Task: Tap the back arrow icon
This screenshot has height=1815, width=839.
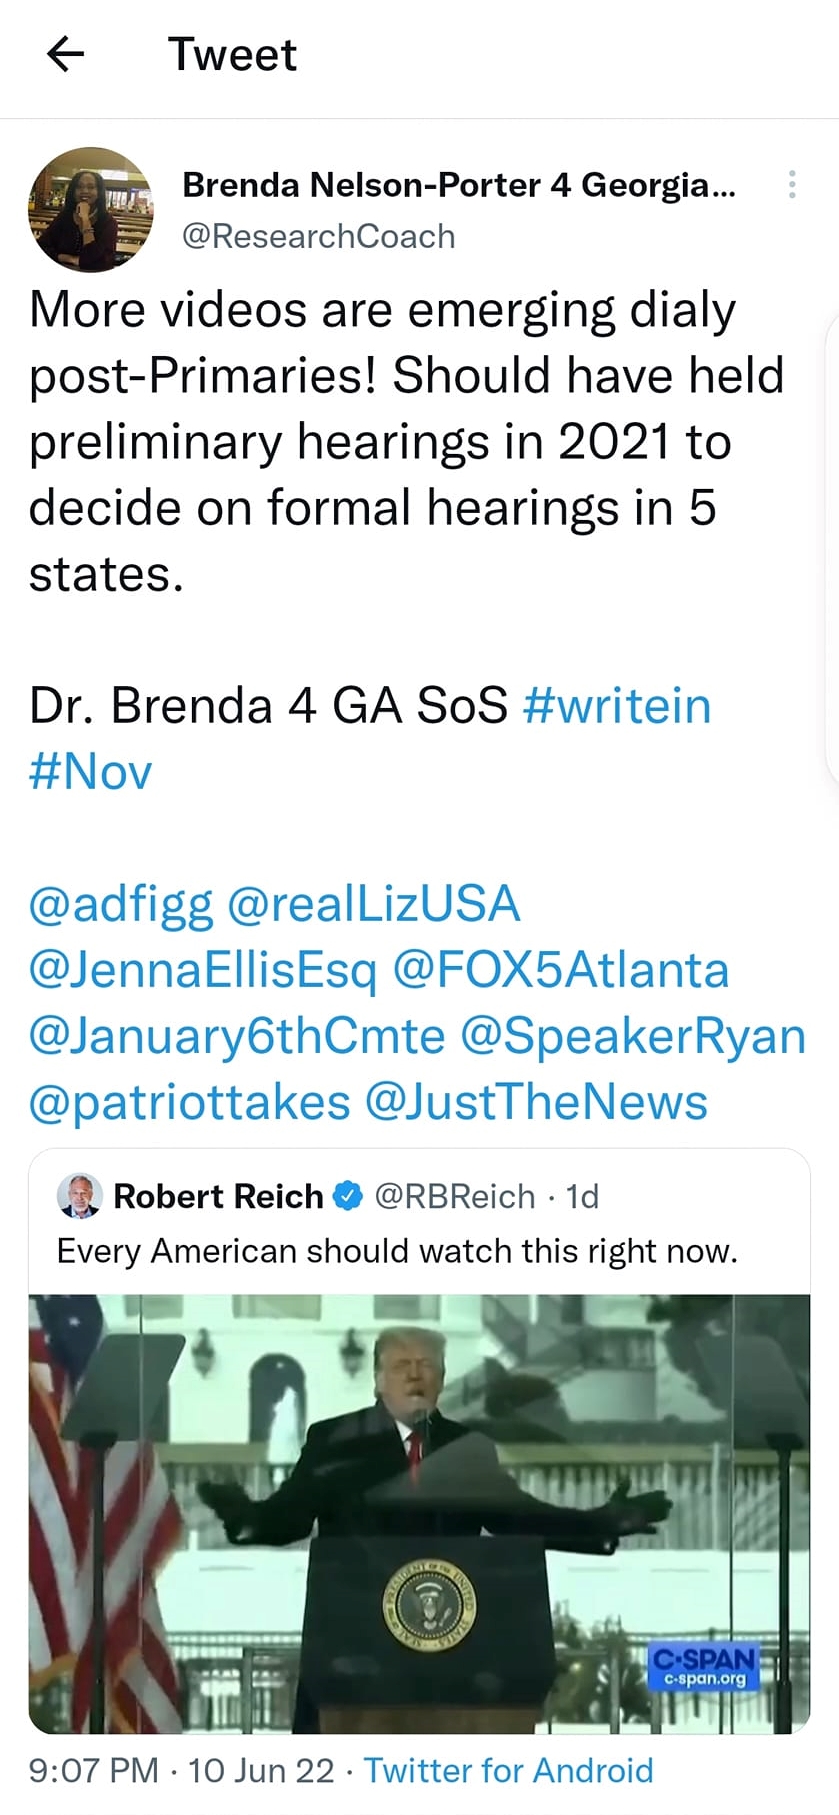Action: point(65,54)
